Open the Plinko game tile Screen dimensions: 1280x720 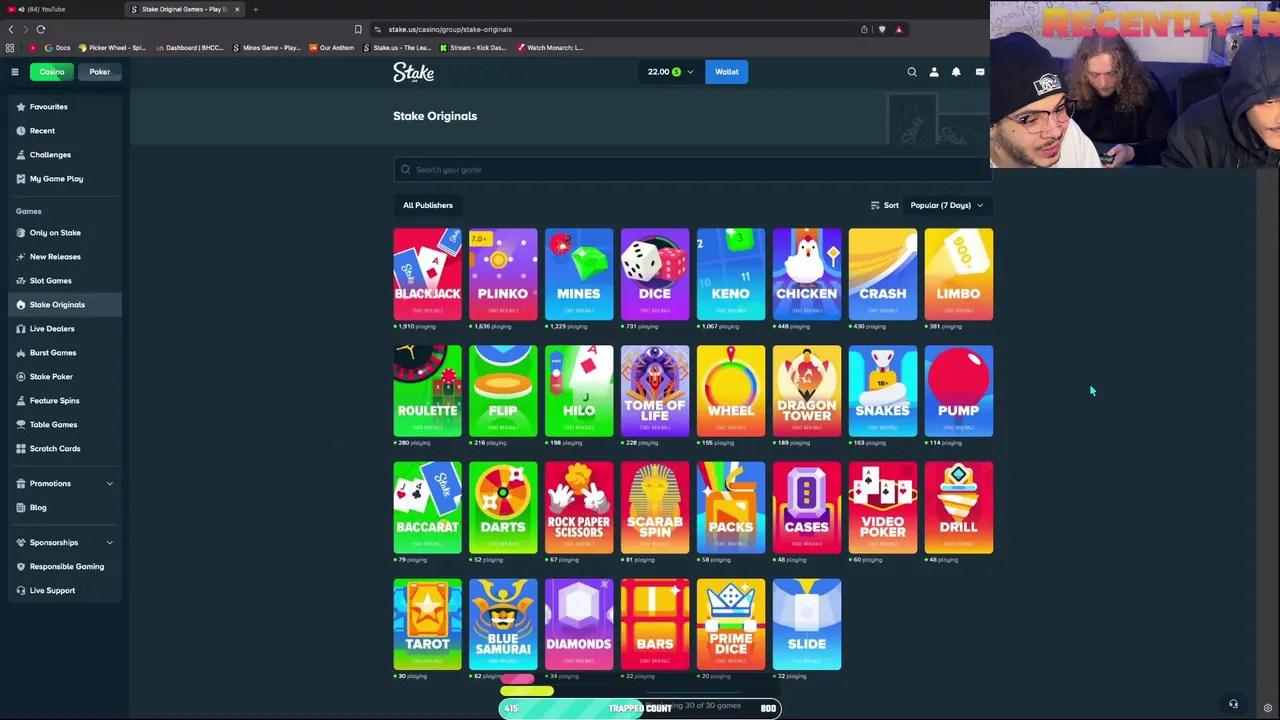(503, 274)
